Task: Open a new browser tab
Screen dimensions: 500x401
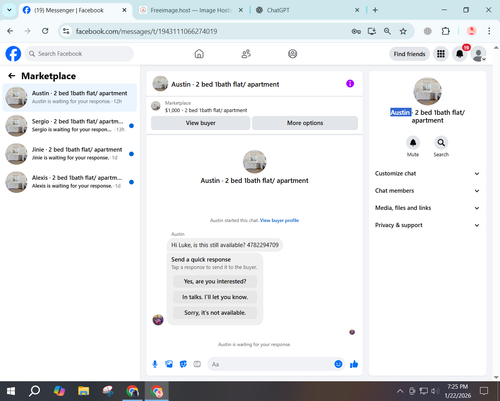Action: 375,10
